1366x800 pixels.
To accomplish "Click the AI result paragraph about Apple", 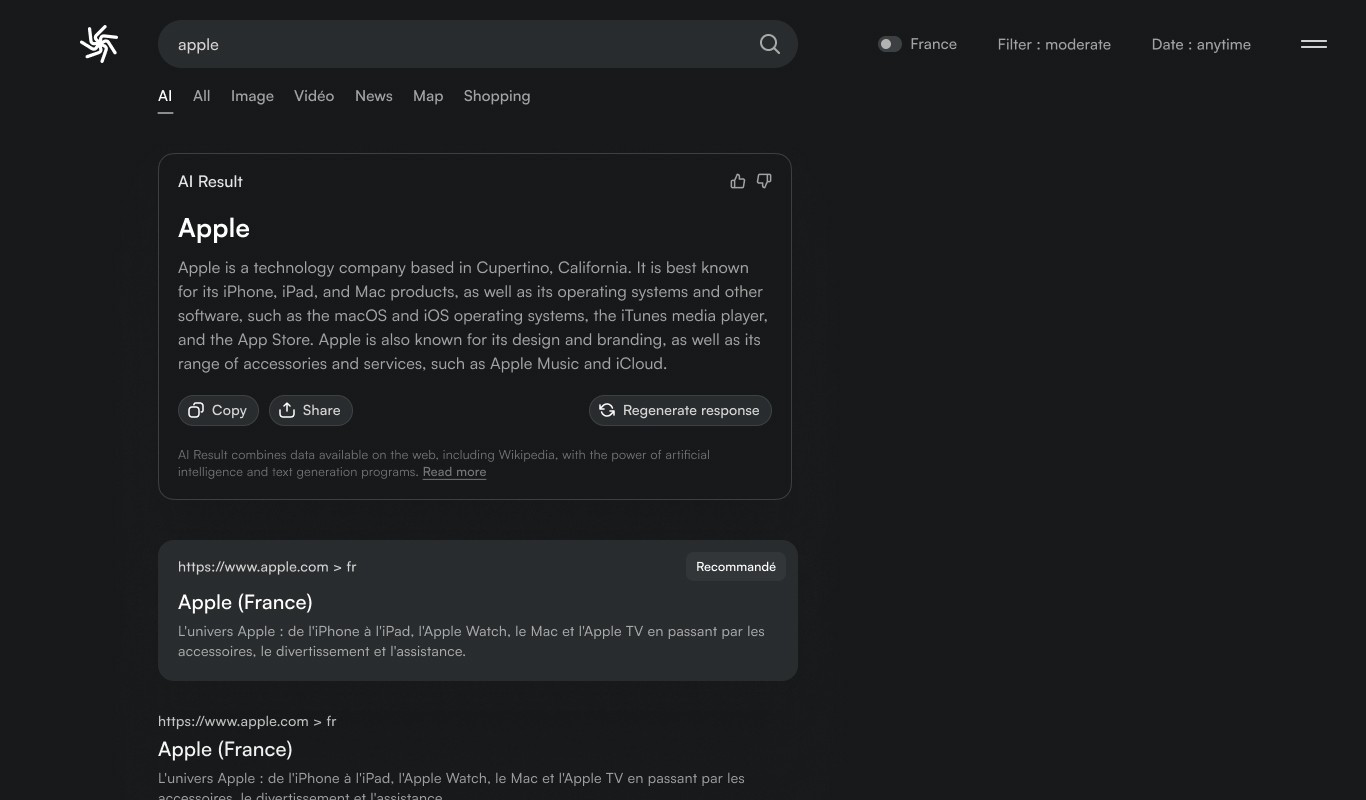I will [473, 316].
